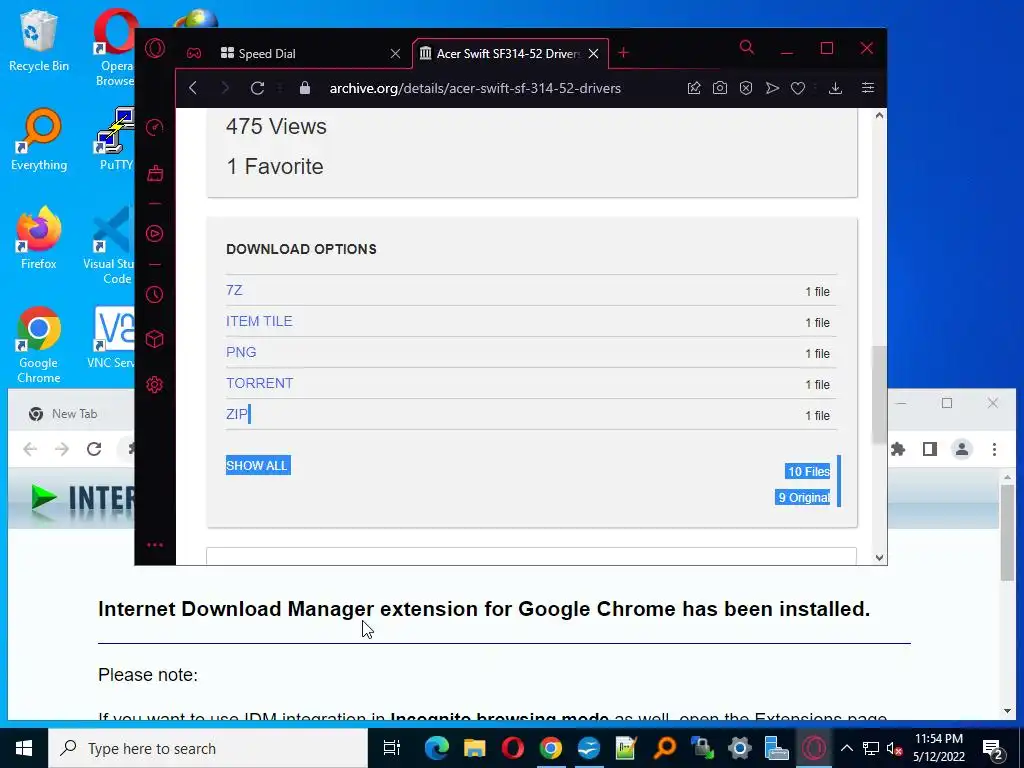The width and height of the screenshot is (1024, 768).
Task: Open GX Corner gamepad icon
Action: [194, 54]
